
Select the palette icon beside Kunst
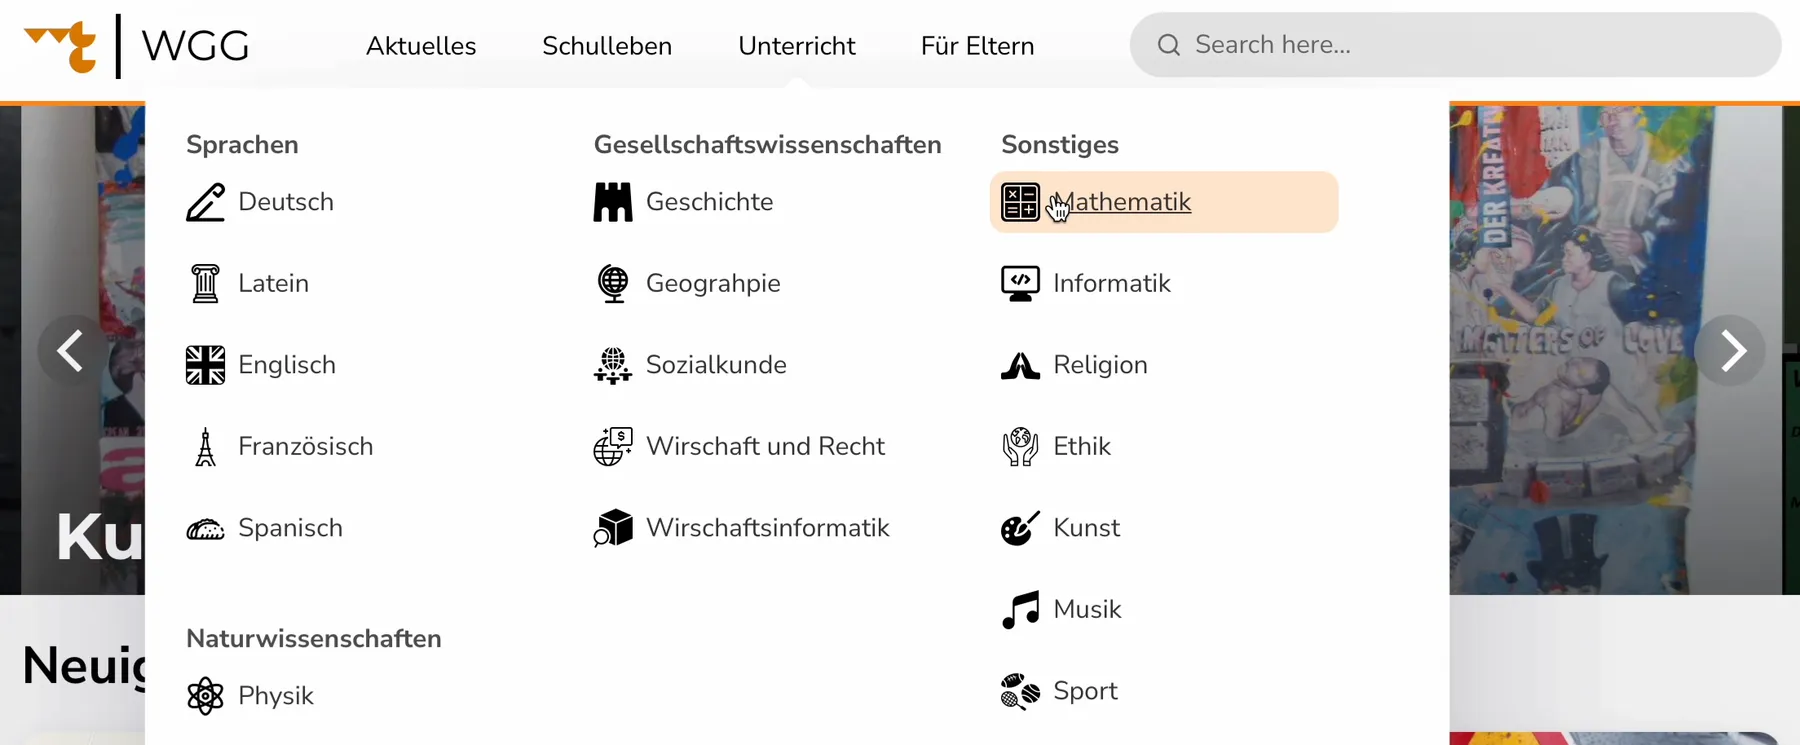1019,528
